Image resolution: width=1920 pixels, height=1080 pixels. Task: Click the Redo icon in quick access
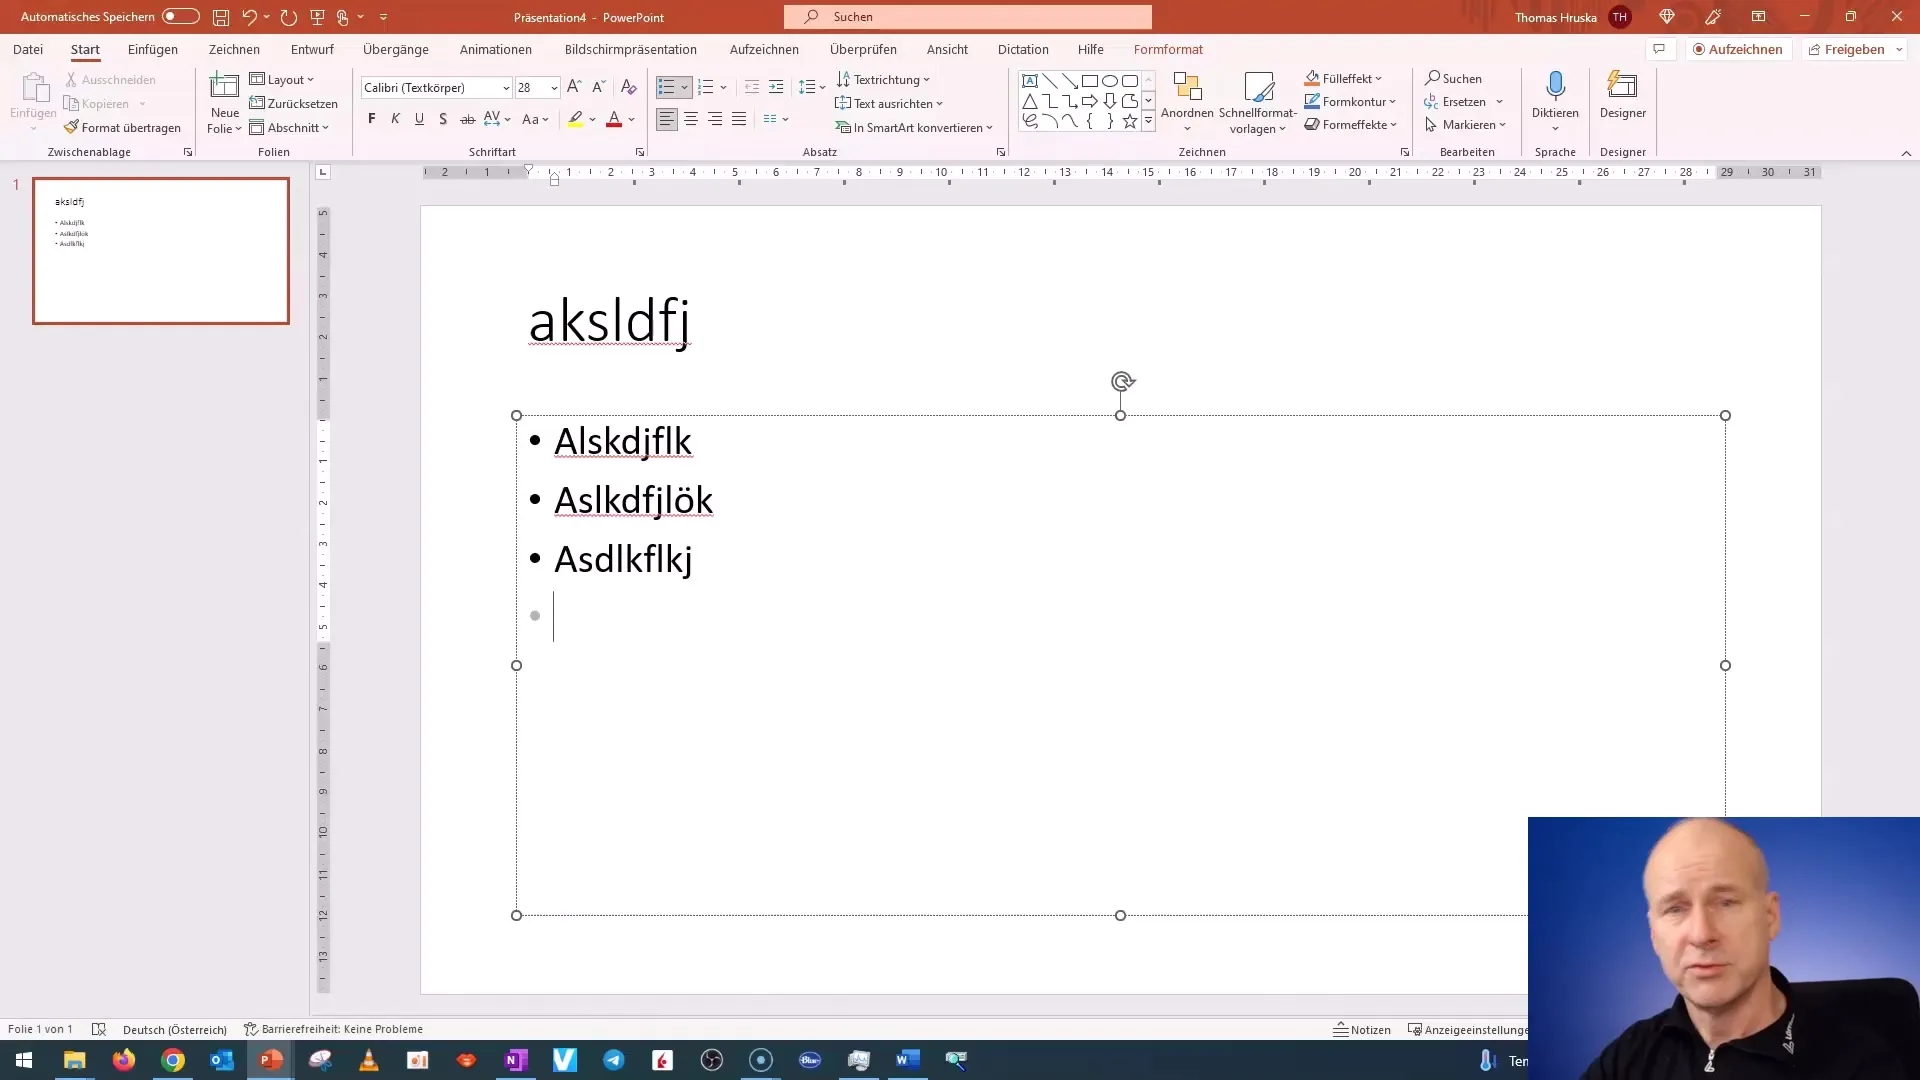pos(289,17)
